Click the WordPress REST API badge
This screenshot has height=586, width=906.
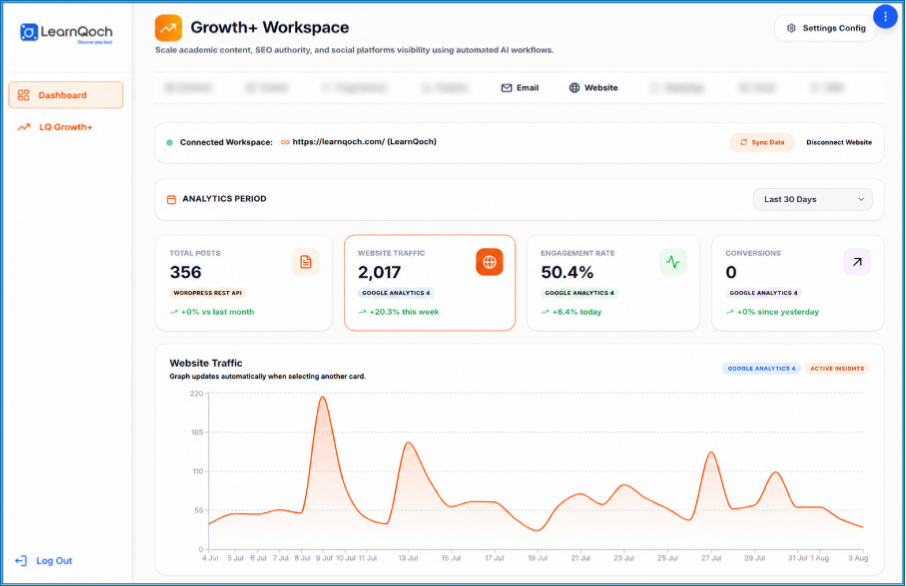tap(207, 293)
